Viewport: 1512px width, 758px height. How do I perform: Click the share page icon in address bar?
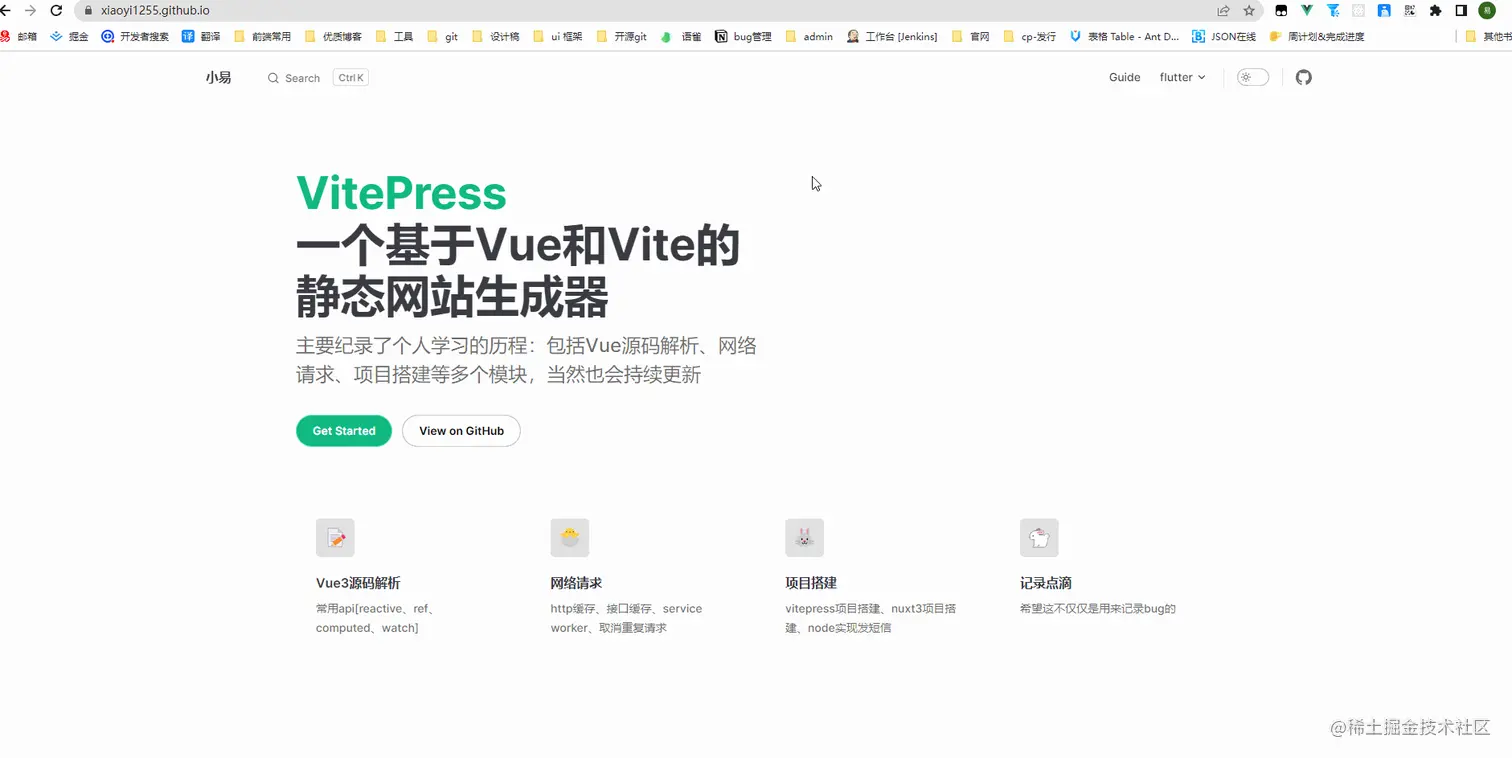point(1223,10)
